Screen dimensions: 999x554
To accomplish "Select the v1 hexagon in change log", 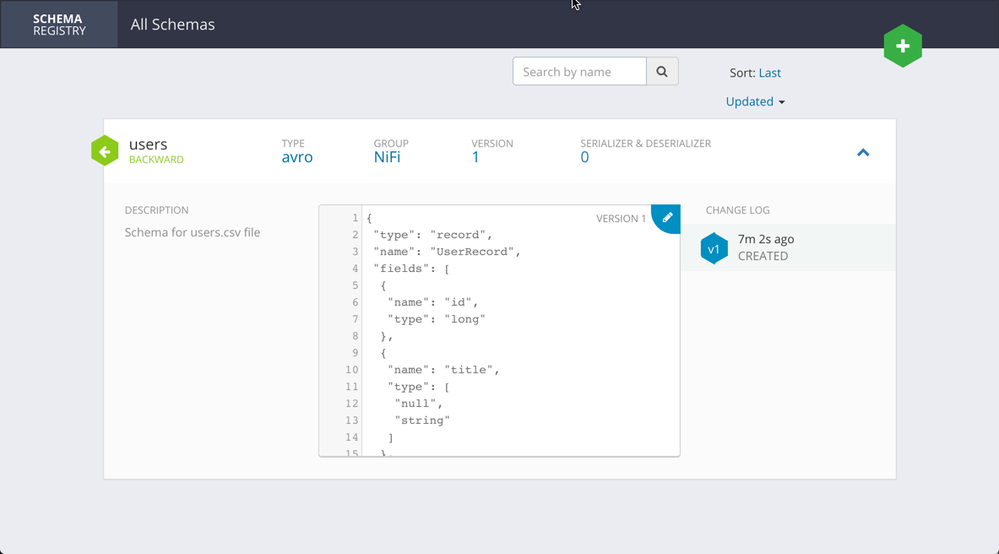I will click(714, 248).
